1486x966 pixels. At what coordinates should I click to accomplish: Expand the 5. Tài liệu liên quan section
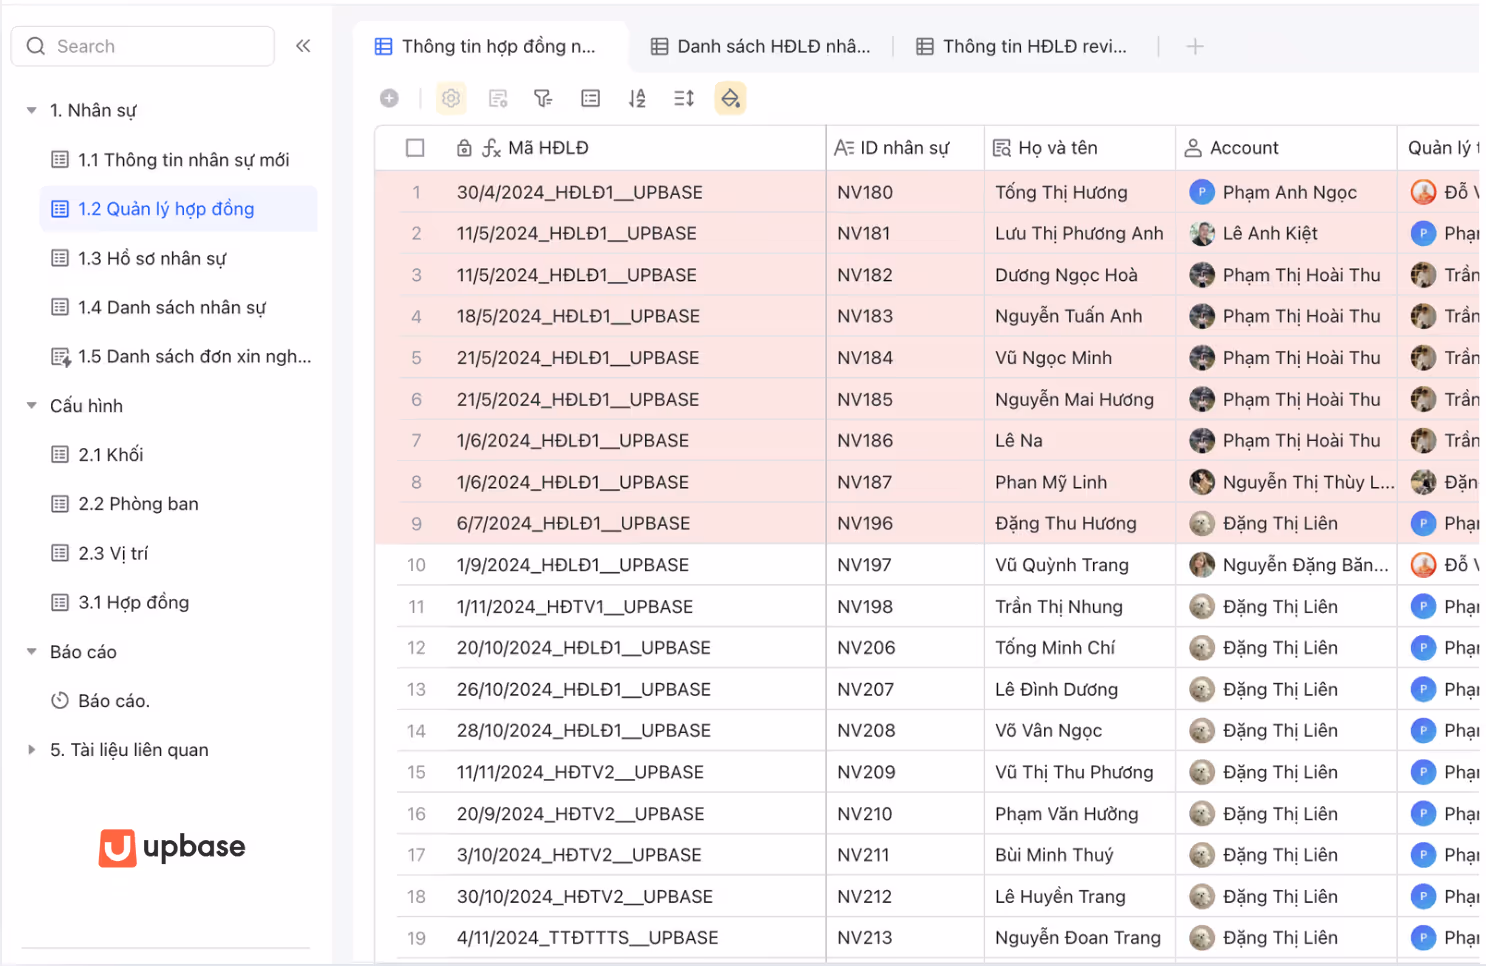tap(31, 750)
